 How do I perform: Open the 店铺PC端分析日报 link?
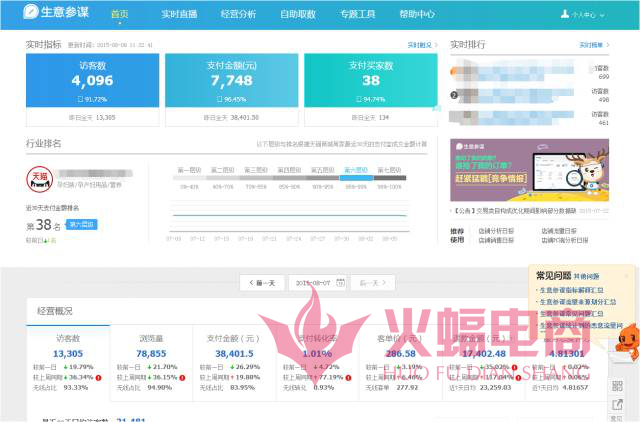[x=565, y=240]
